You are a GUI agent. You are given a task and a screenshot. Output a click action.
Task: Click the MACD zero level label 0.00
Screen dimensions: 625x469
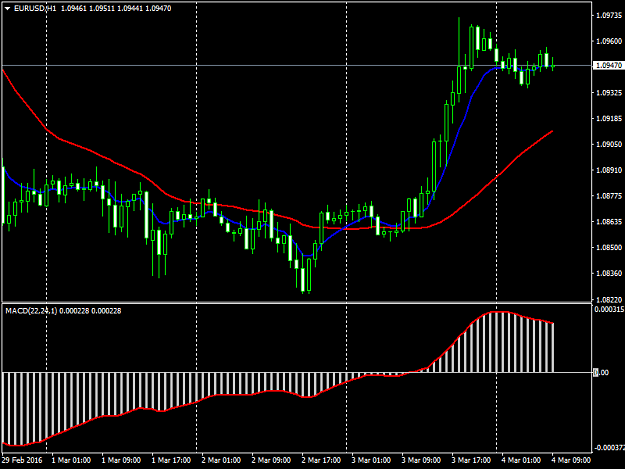(x=601, y=373)
